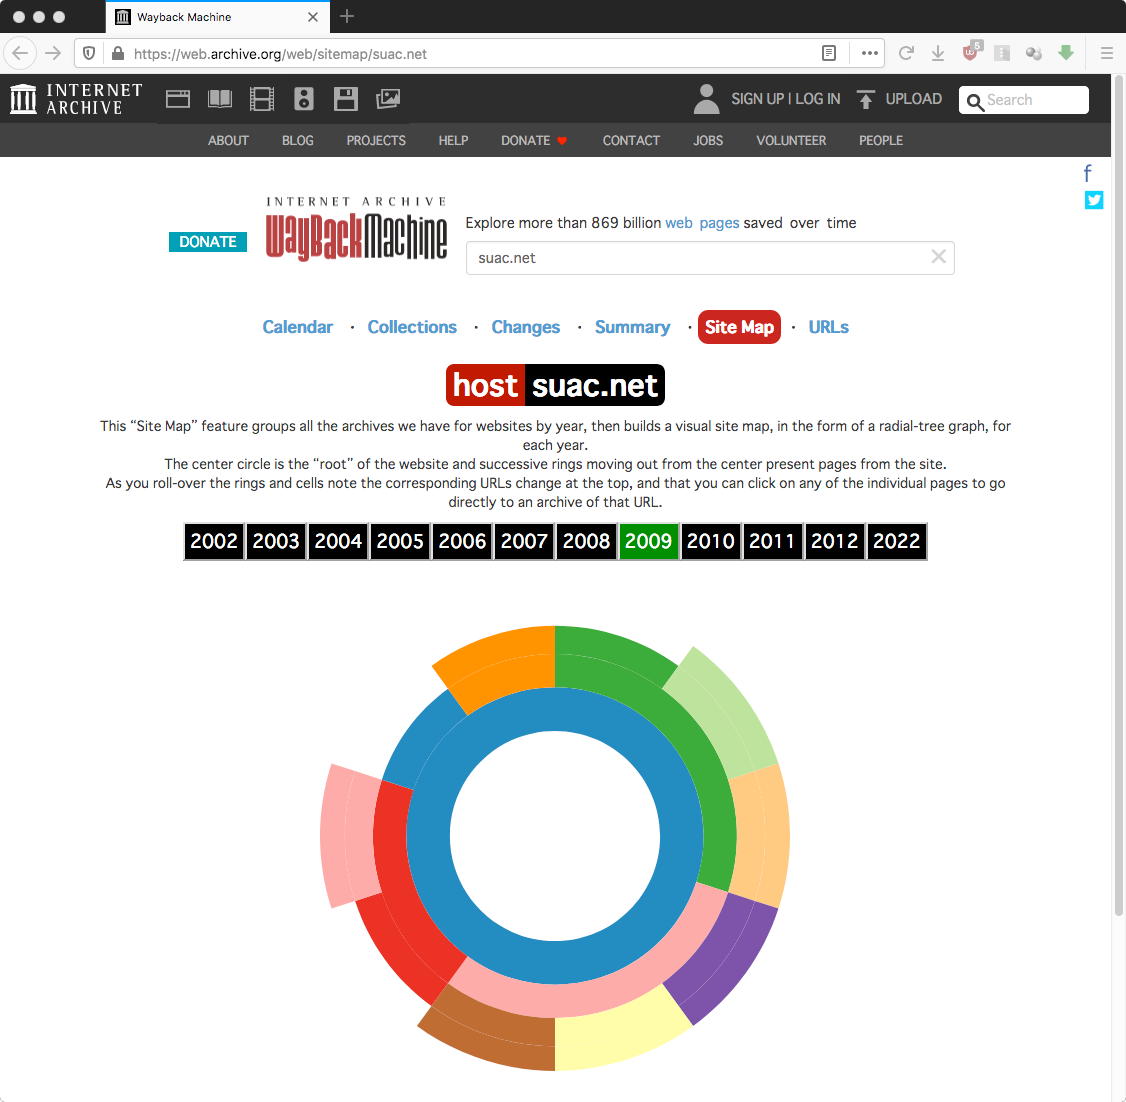Open the uBlock Origin extension icon
Screen dimensions: 1126x1102
pos(971,52)
